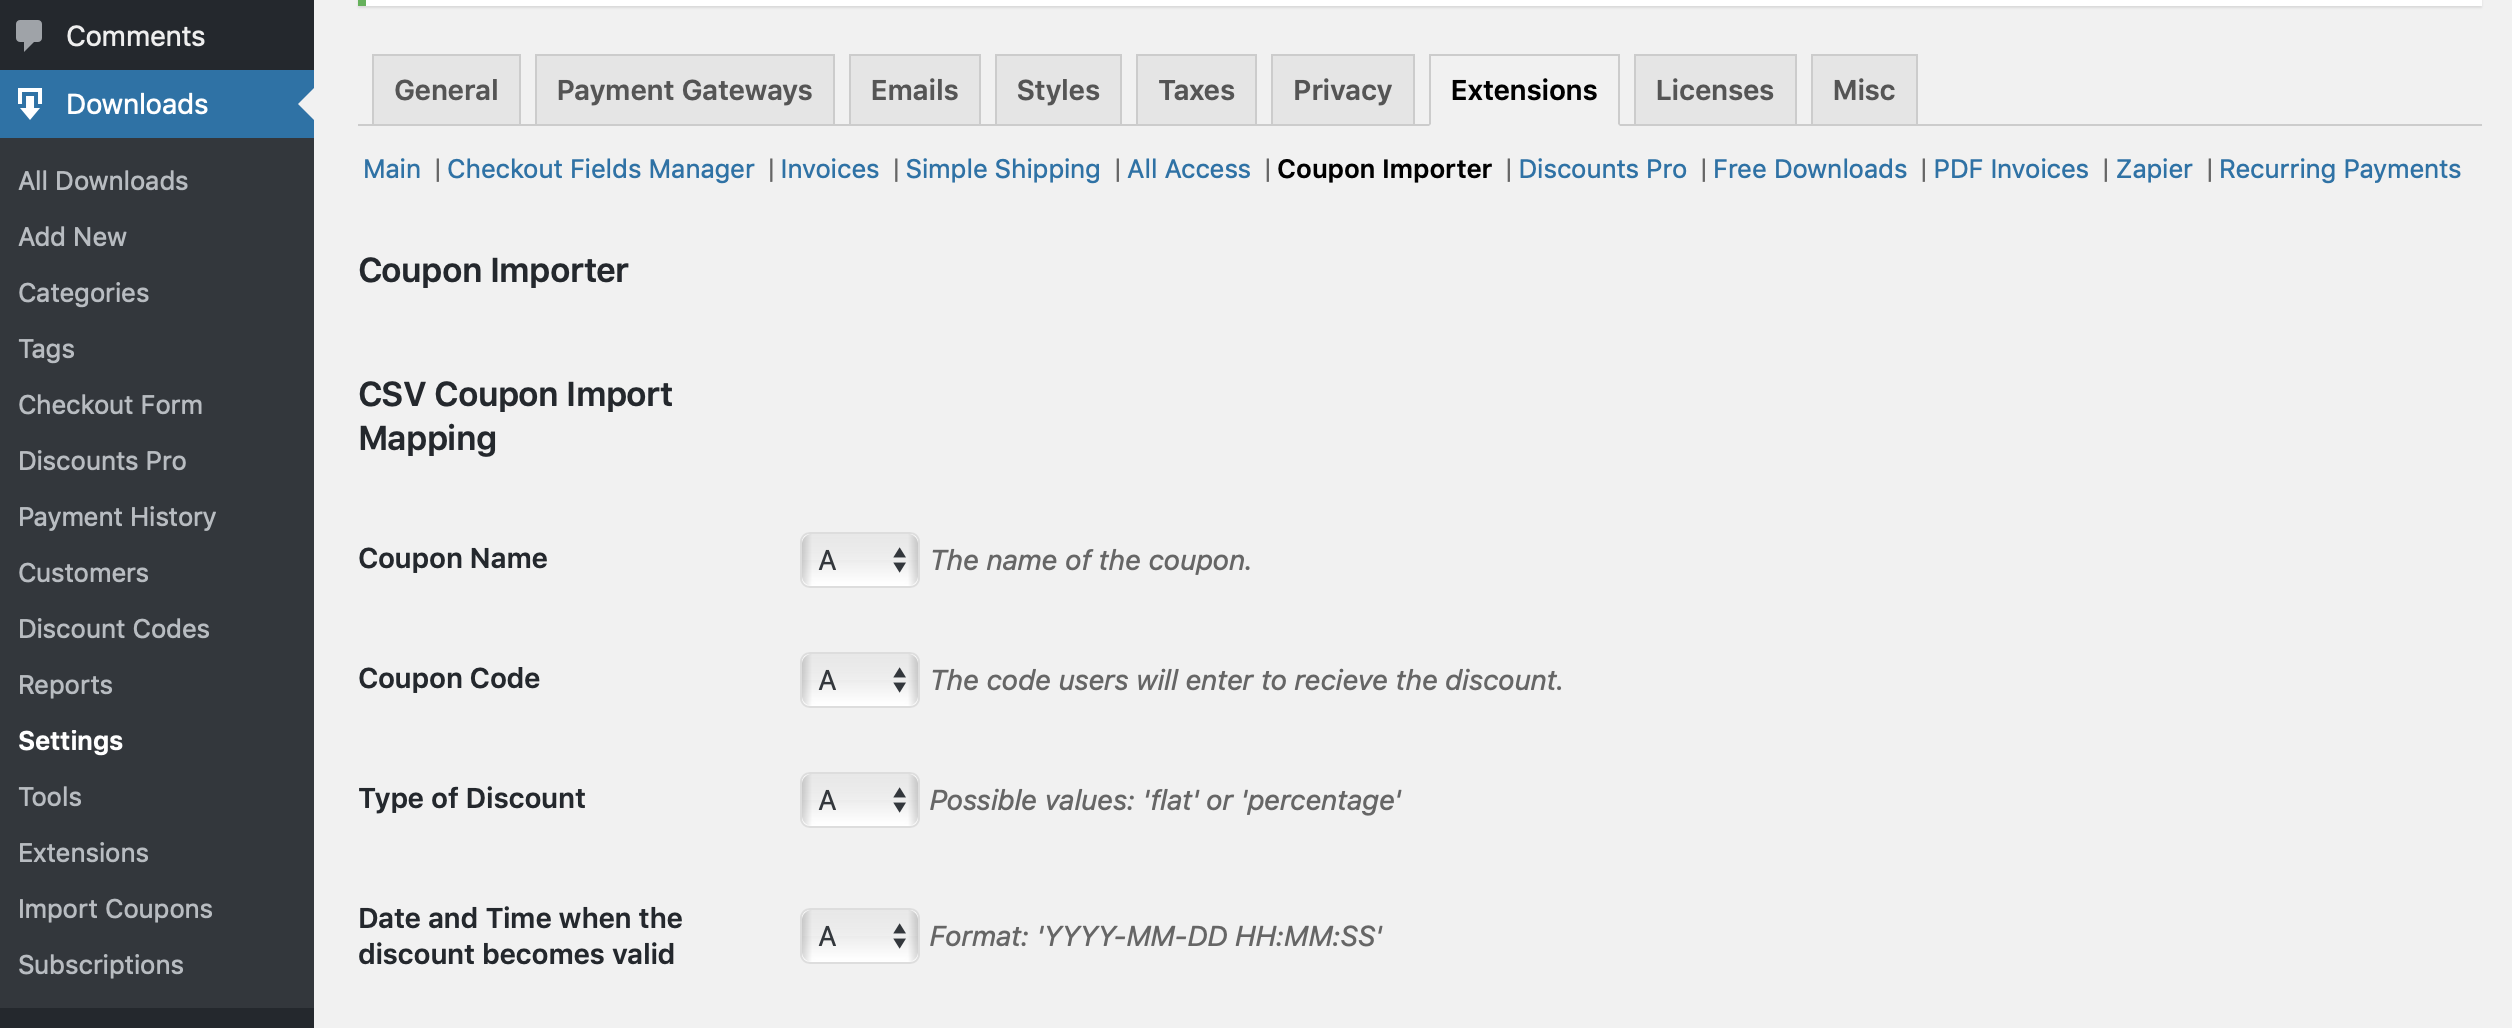Viewport: 2512px width, 1028px height.
Task: Click the PDF Invoices section link
Action: coord(2010,169)
